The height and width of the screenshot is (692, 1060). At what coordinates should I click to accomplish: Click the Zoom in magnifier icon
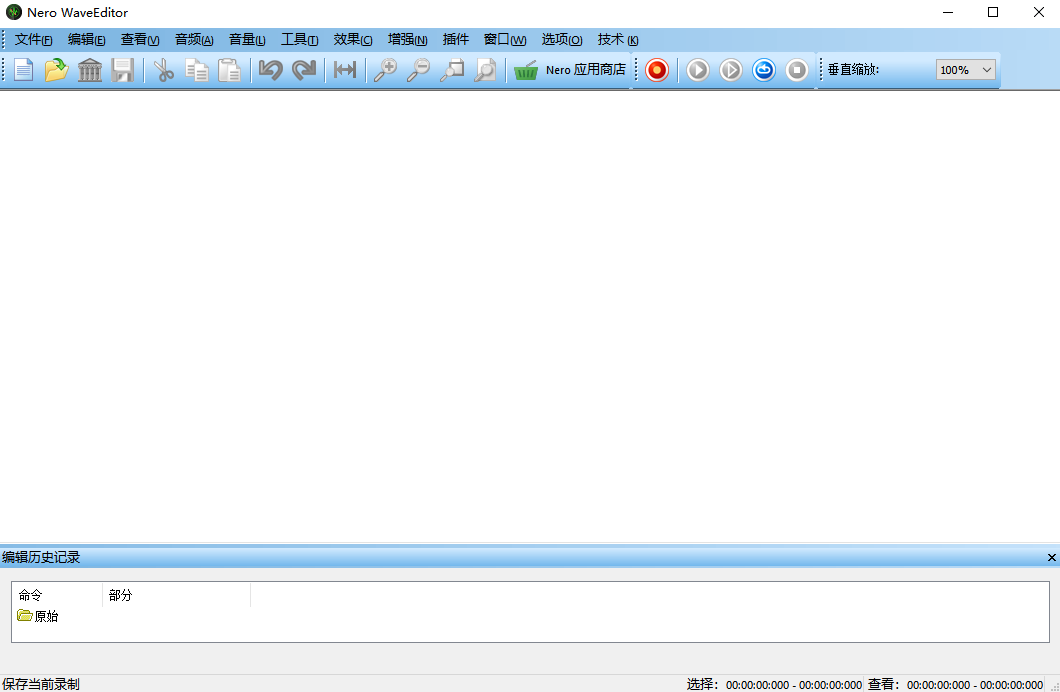coord(385,70)
